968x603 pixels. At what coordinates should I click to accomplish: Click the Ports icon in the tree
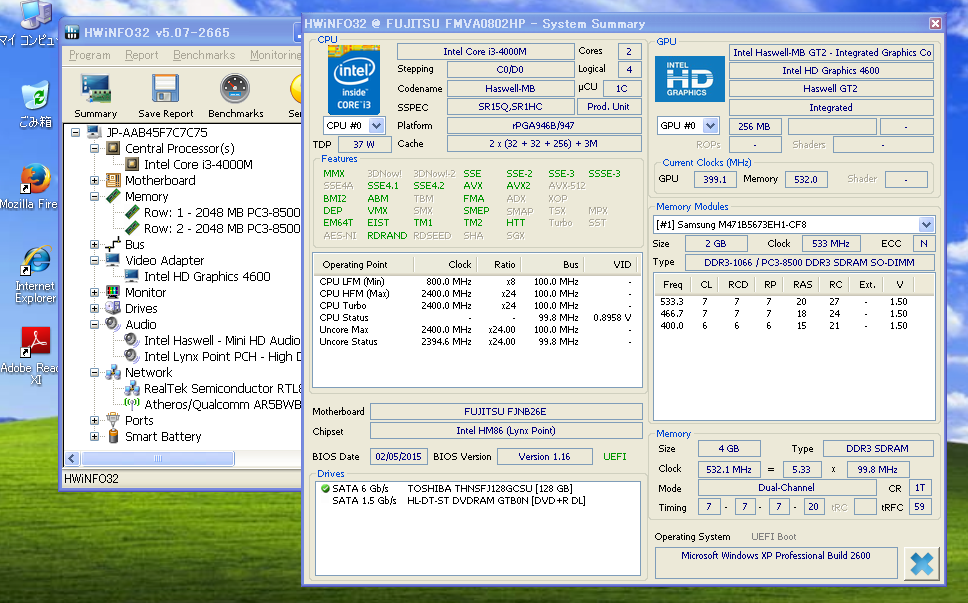pyautogui.click(x=113, y=420)
